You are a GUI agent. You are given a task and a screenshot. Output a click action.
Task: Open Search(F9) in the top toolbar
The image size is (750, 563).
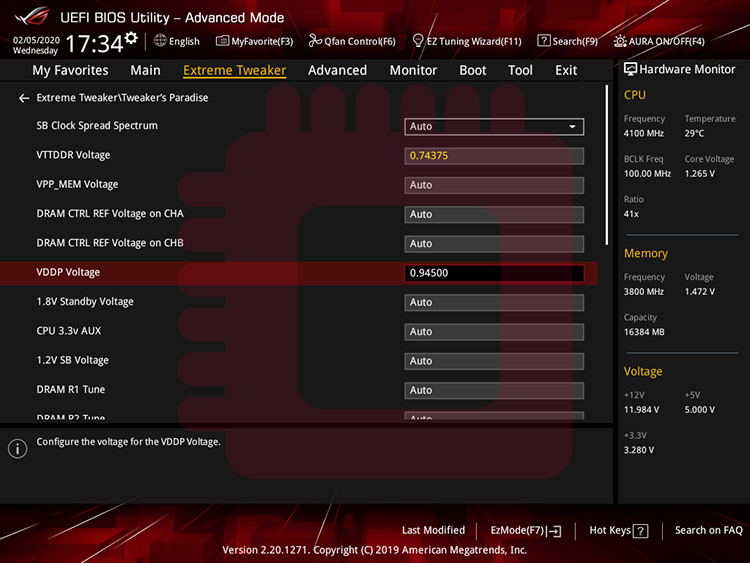pyautogui.click(x=567, y=41)
